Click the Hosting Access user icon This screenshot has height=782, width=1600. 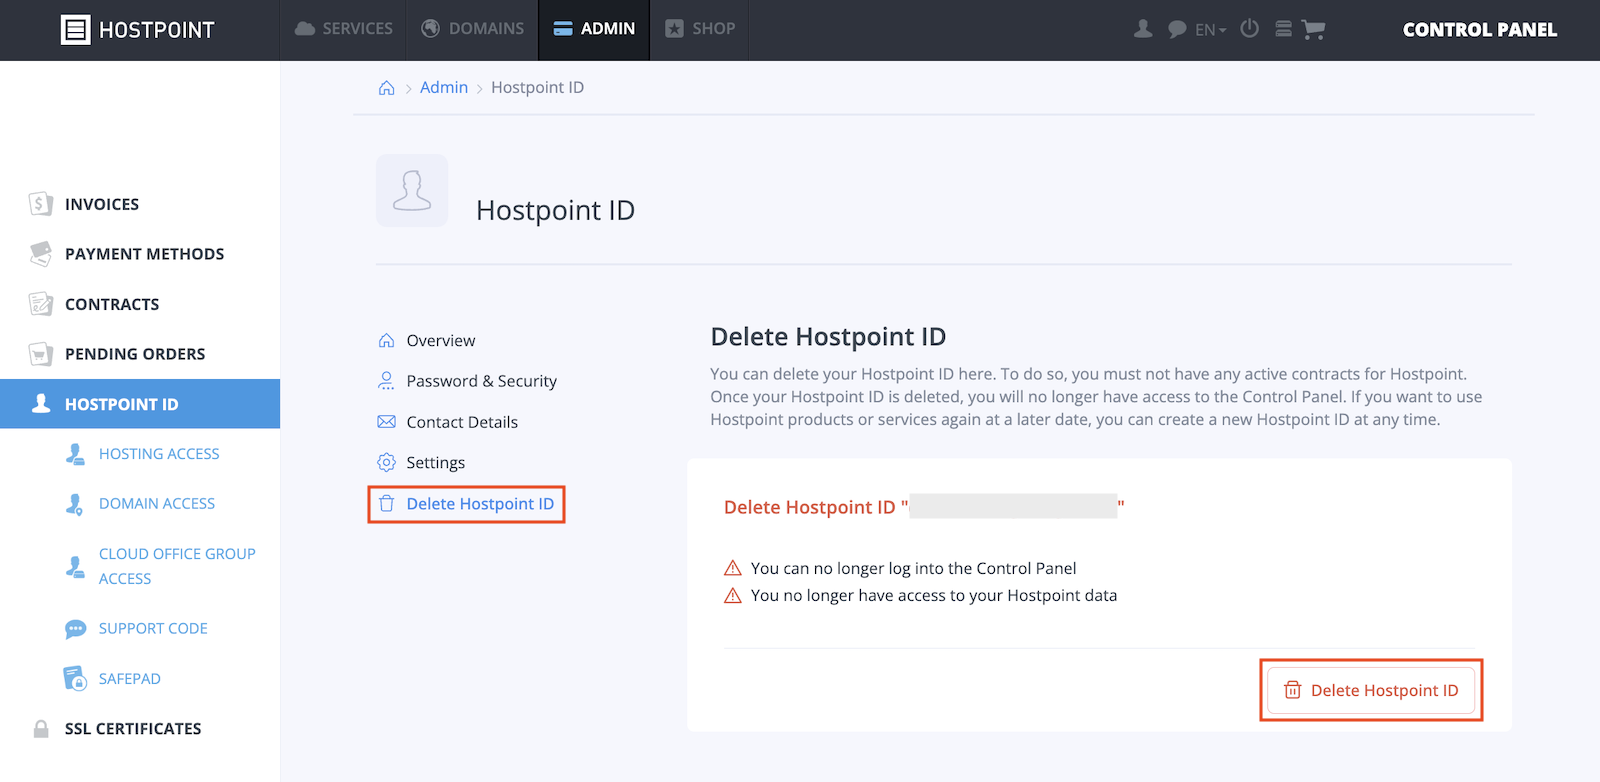click(75, 454)
